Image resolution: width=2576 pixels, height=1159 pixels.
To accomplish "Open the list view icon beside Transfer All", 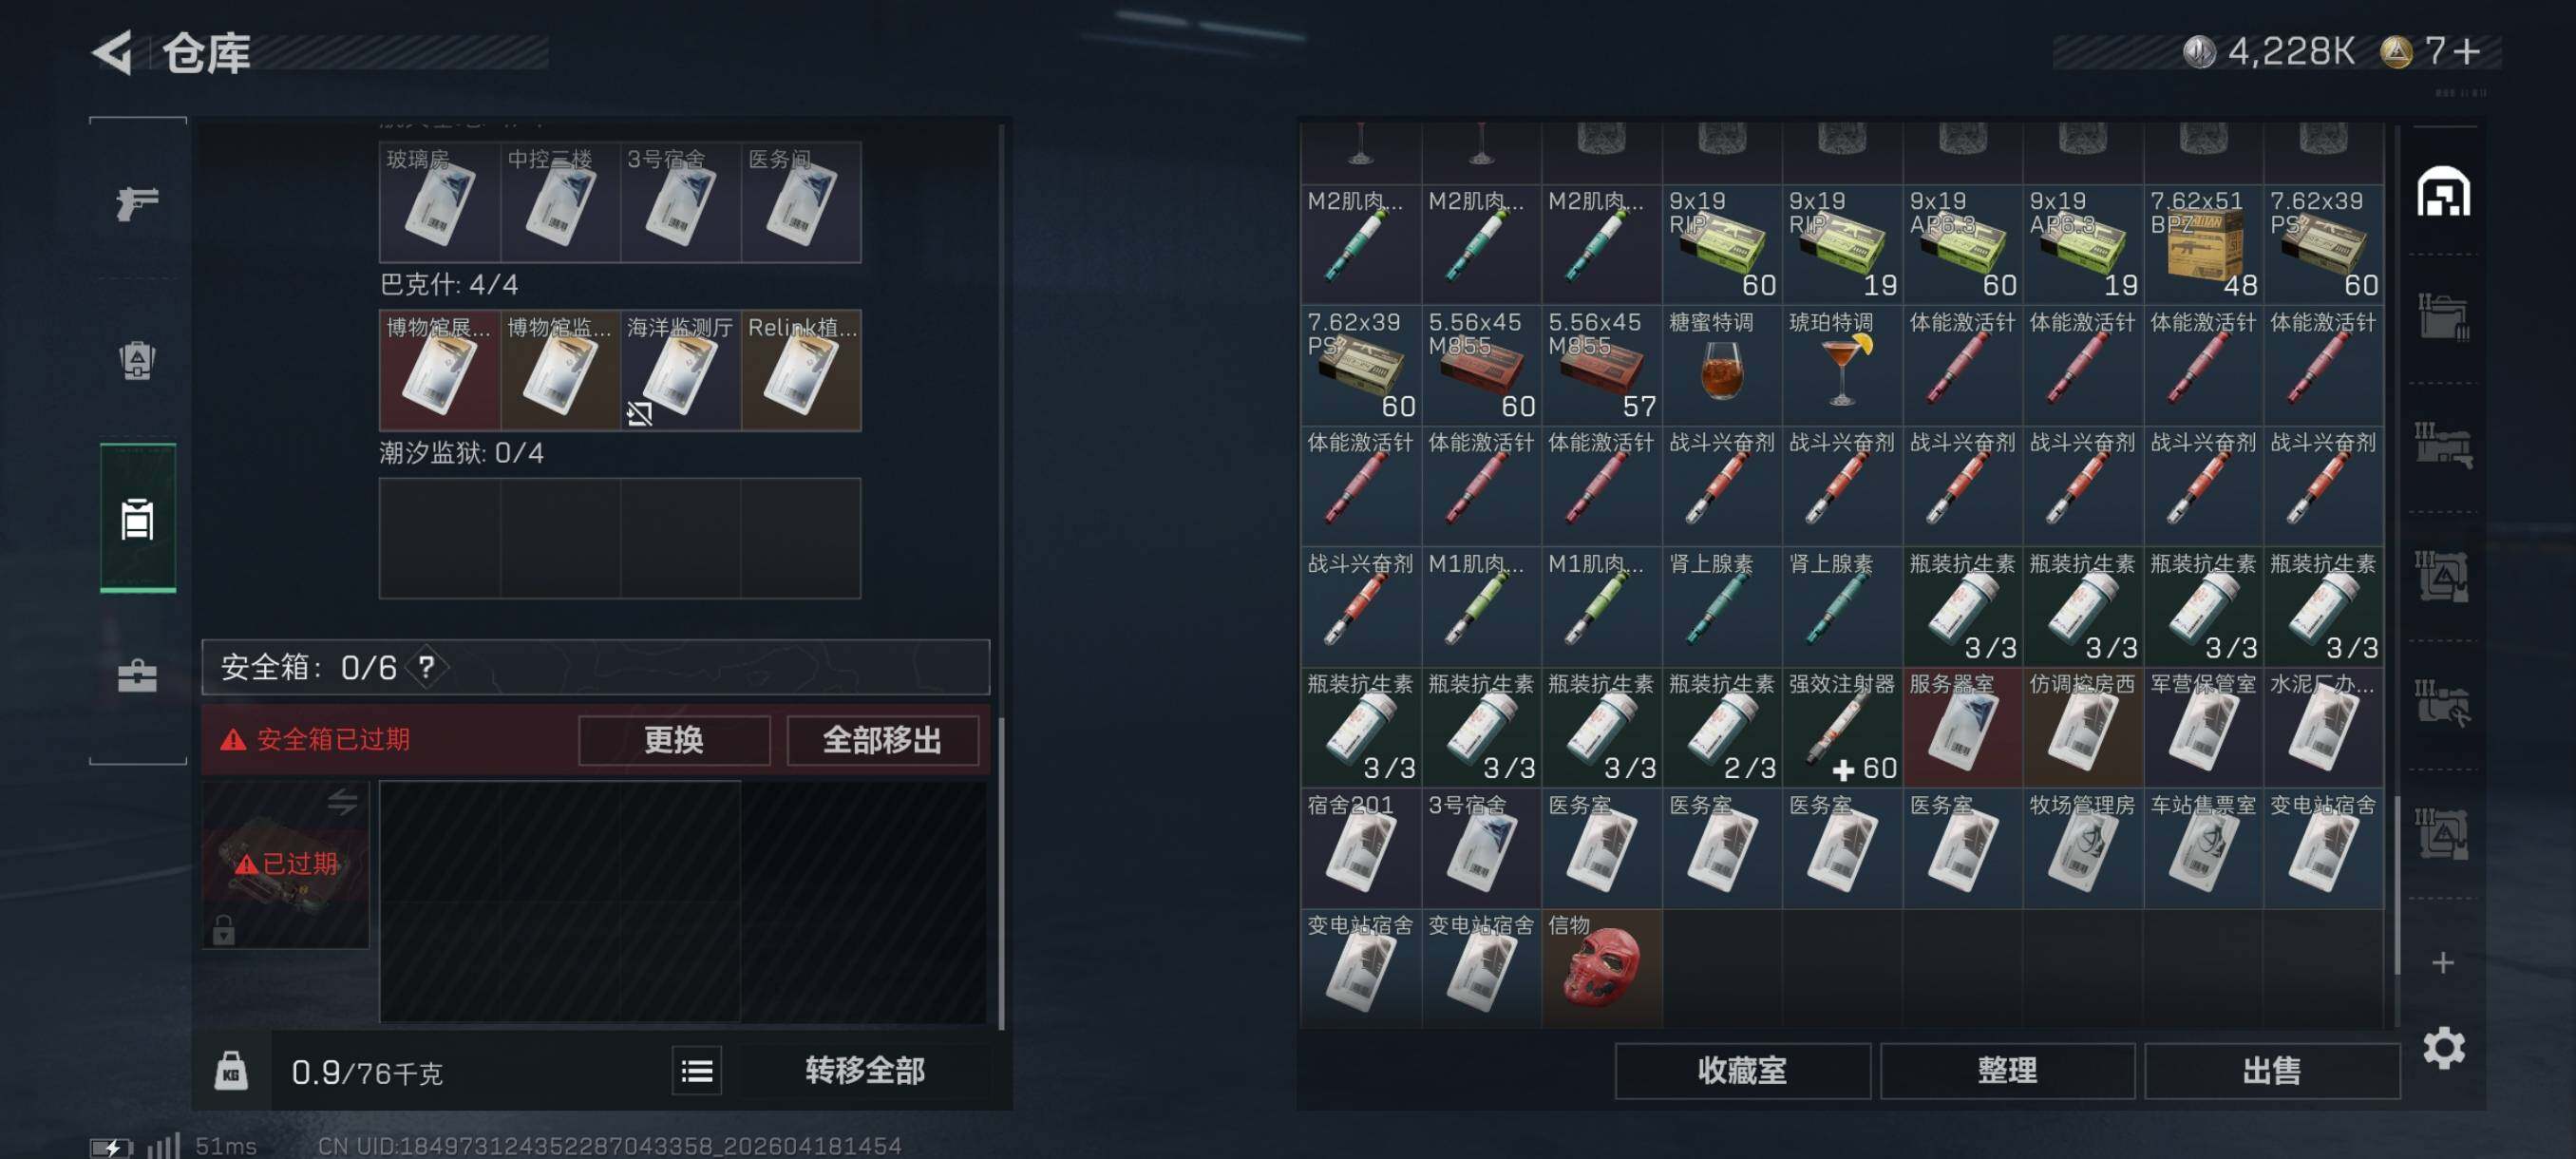I will point(697,1071).
